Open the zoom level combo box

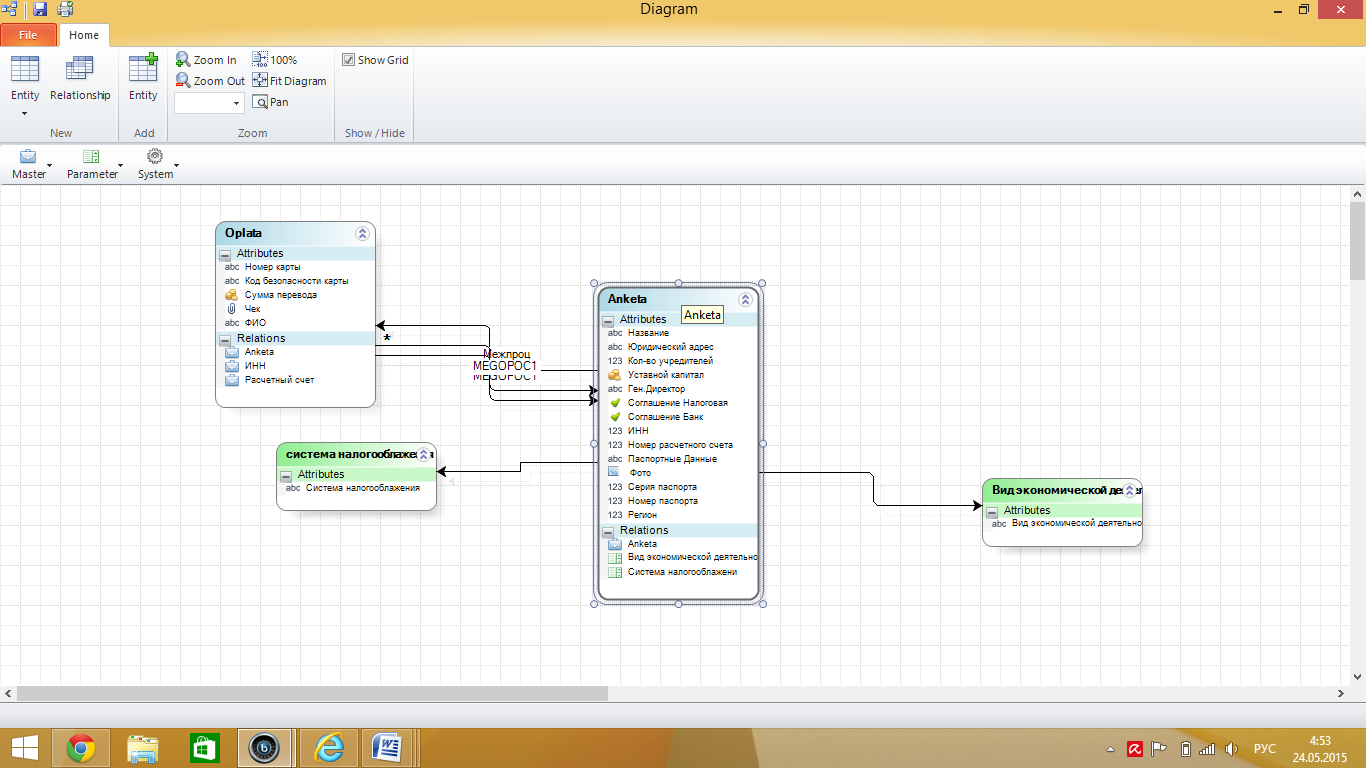click(209, 103)
